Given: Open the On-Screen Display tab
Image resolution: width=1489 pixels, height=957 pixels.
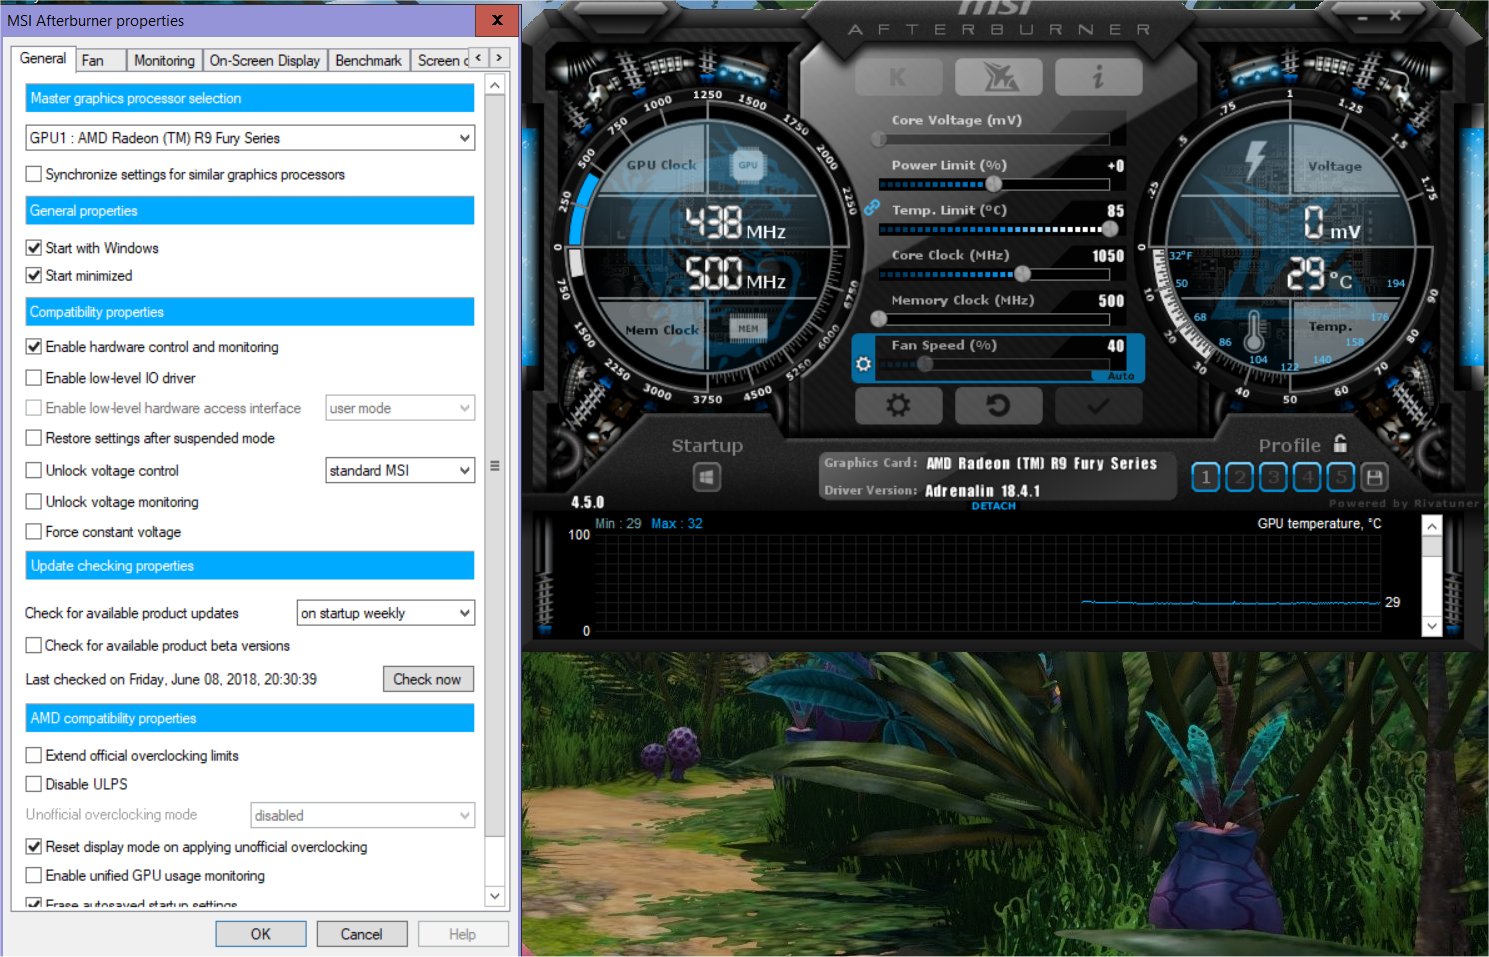Looking at the screenshot, I should [x=265, y=60].
